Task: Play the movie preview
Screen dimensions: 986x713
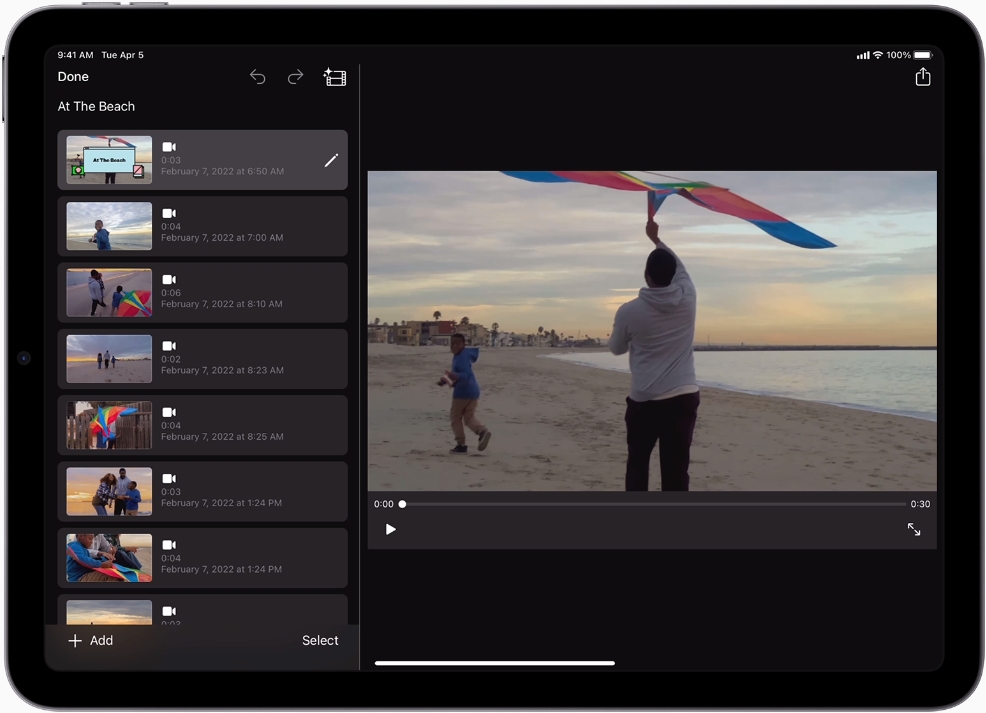Action: tap(390, 530)
